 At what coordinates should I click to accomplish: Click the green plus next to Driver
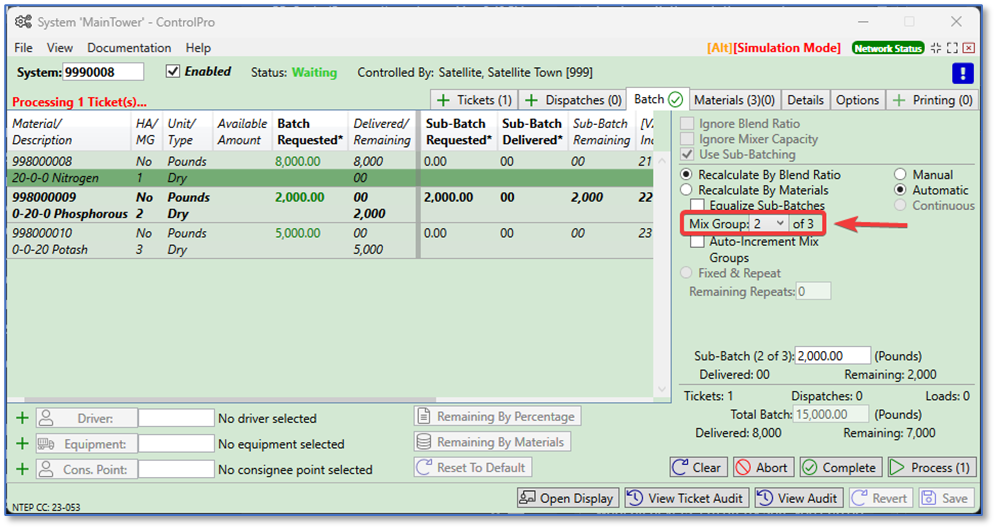(x=22, y=418)
